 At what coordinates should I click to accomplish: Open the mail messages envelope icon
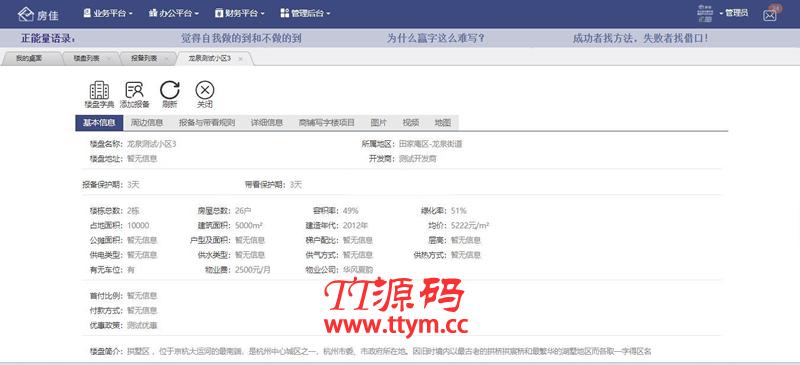tap(769, 15)
